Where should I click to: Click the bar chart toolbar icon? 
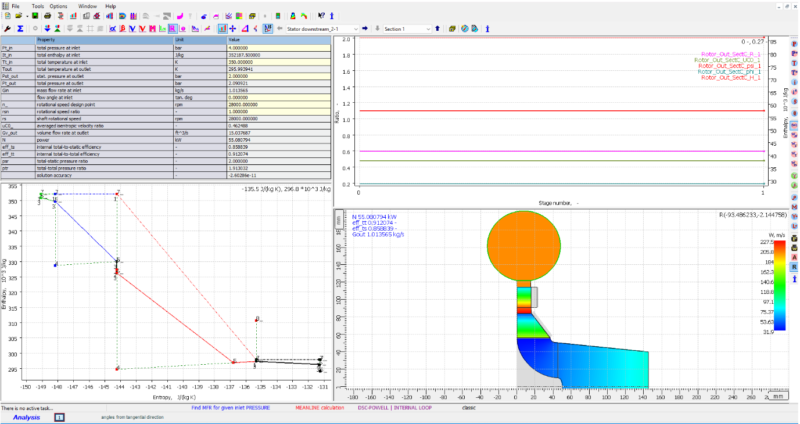pyautogui.click(x=73, y=16)
